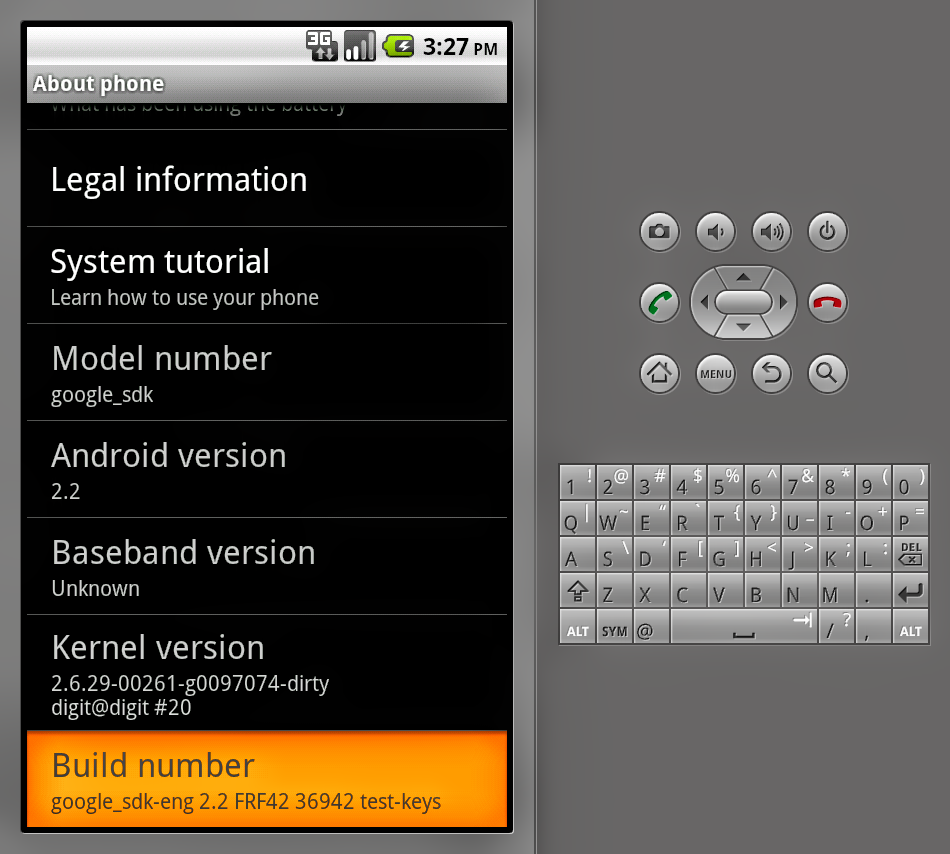Click the volume up button
Viewport: 950px width, 854px height.
point(771,231)
